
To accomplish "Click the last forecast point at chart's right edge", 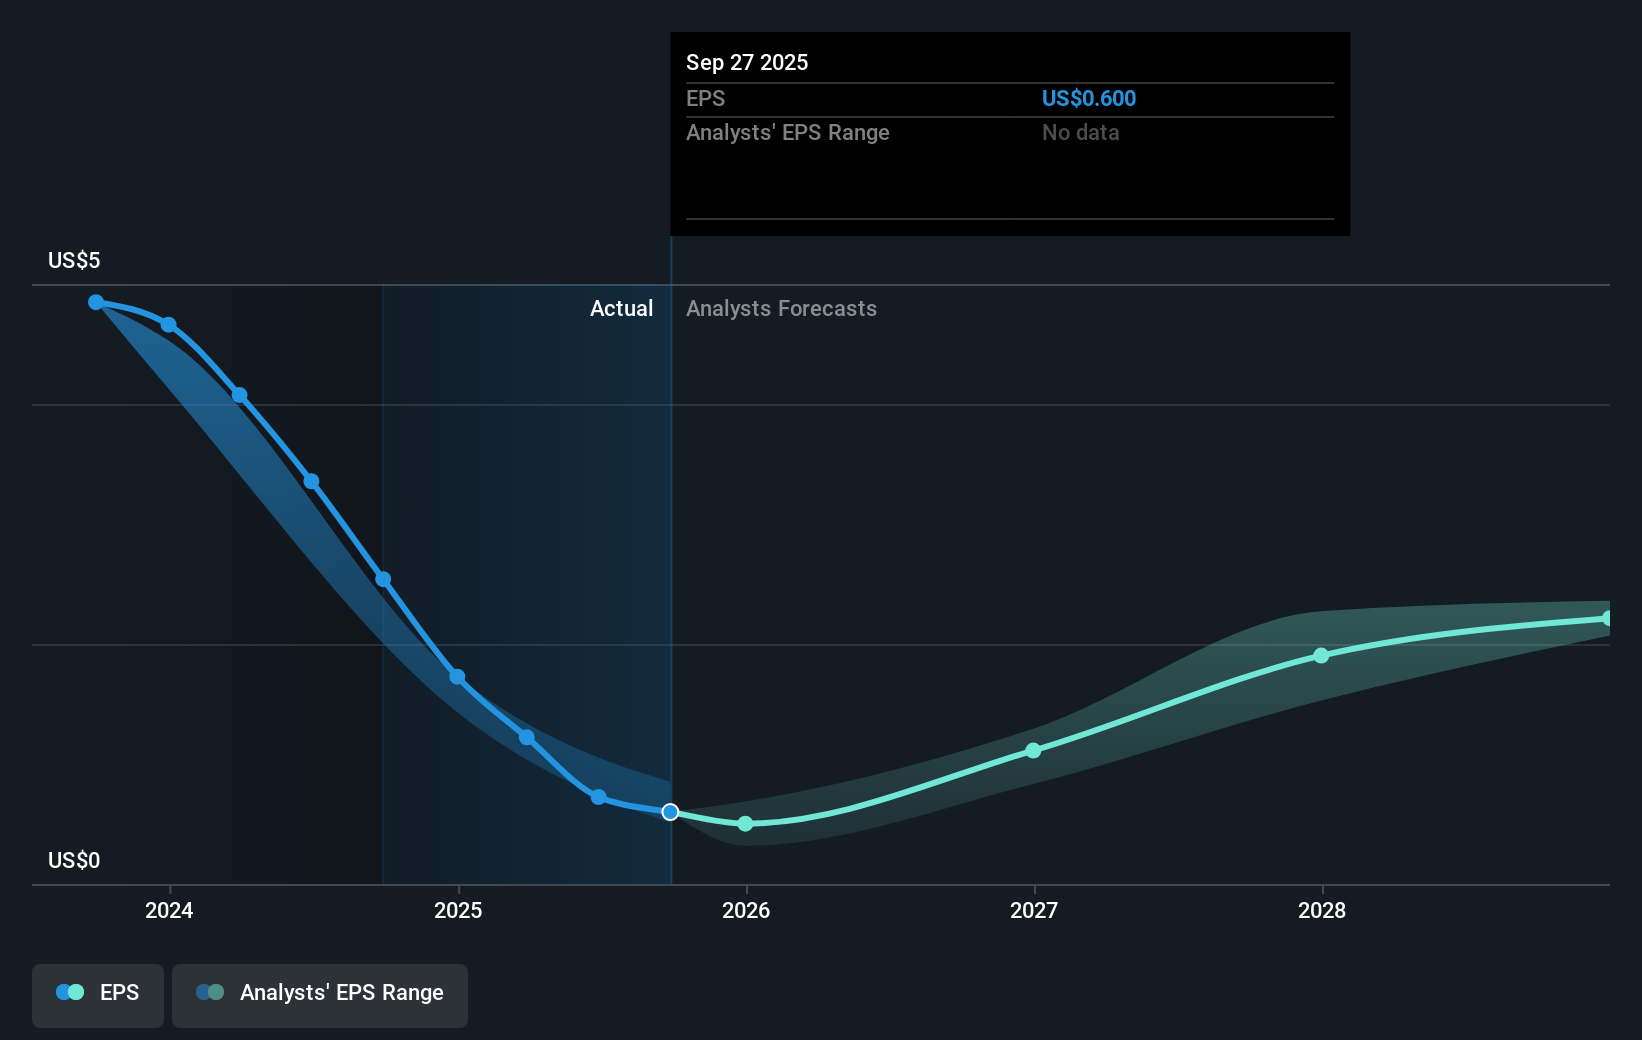I will click(x=1608, y=618).
